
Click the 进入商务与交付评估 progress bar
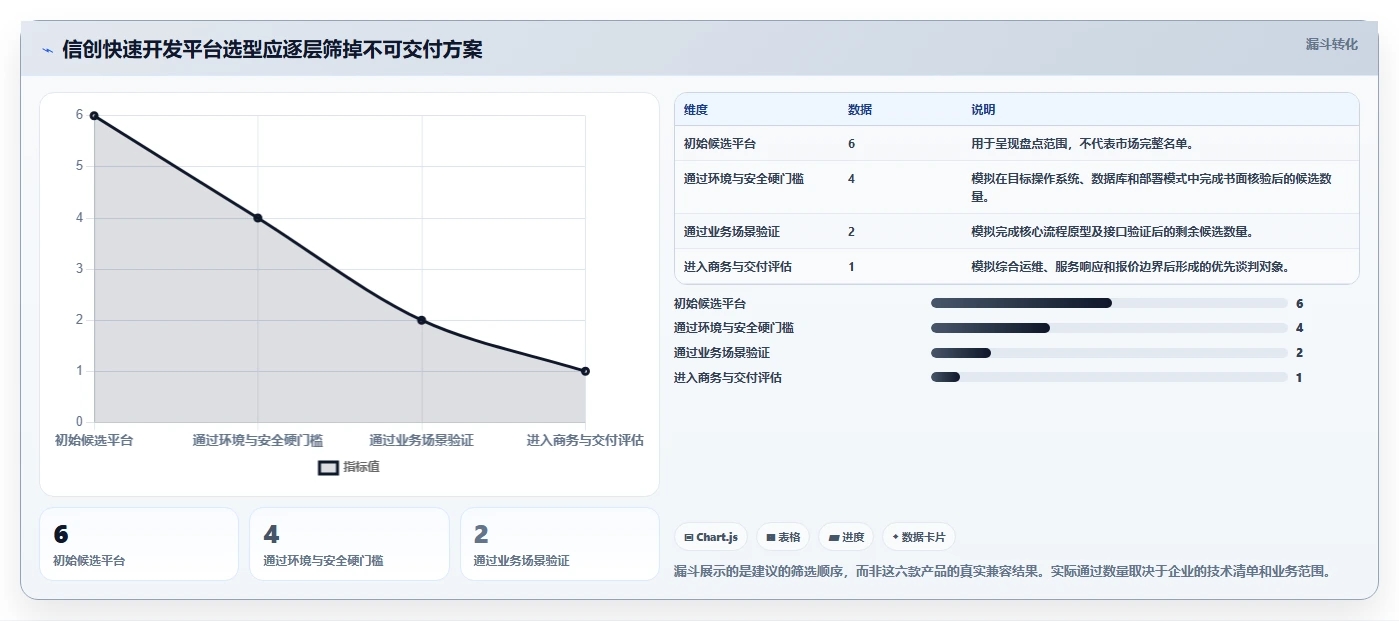point(1109,378)
